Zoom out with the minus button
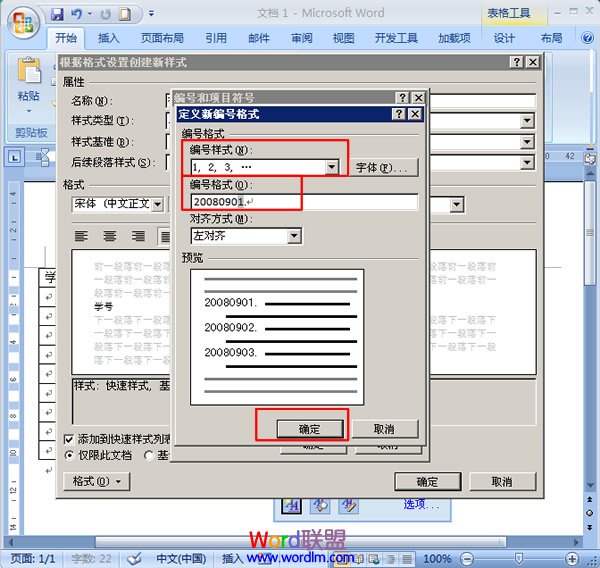This screenshot has height=568, width=600. click(x=466, y=559)
